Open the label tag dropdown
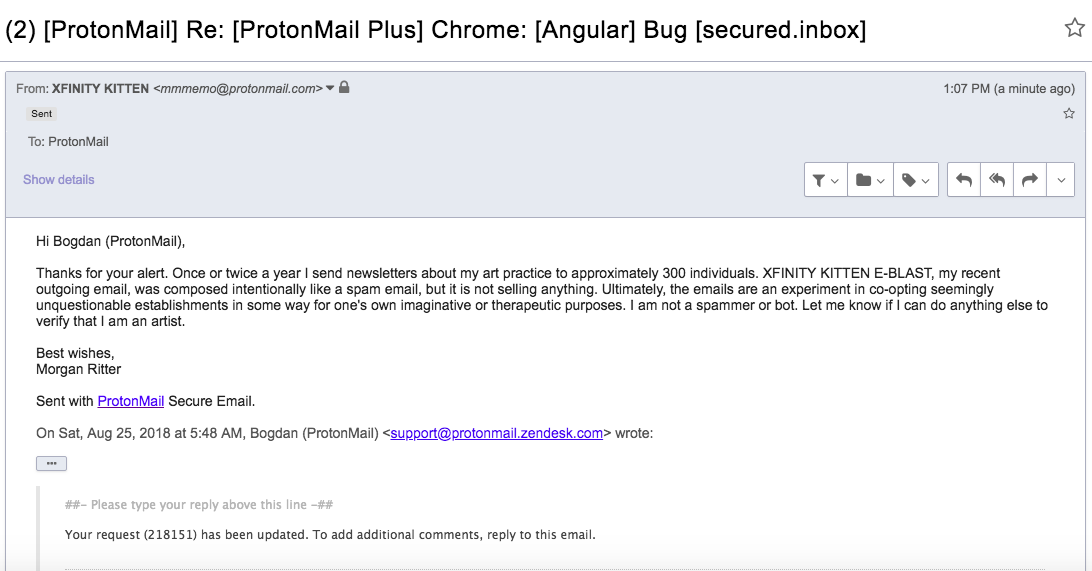 (x=916, y=180)
